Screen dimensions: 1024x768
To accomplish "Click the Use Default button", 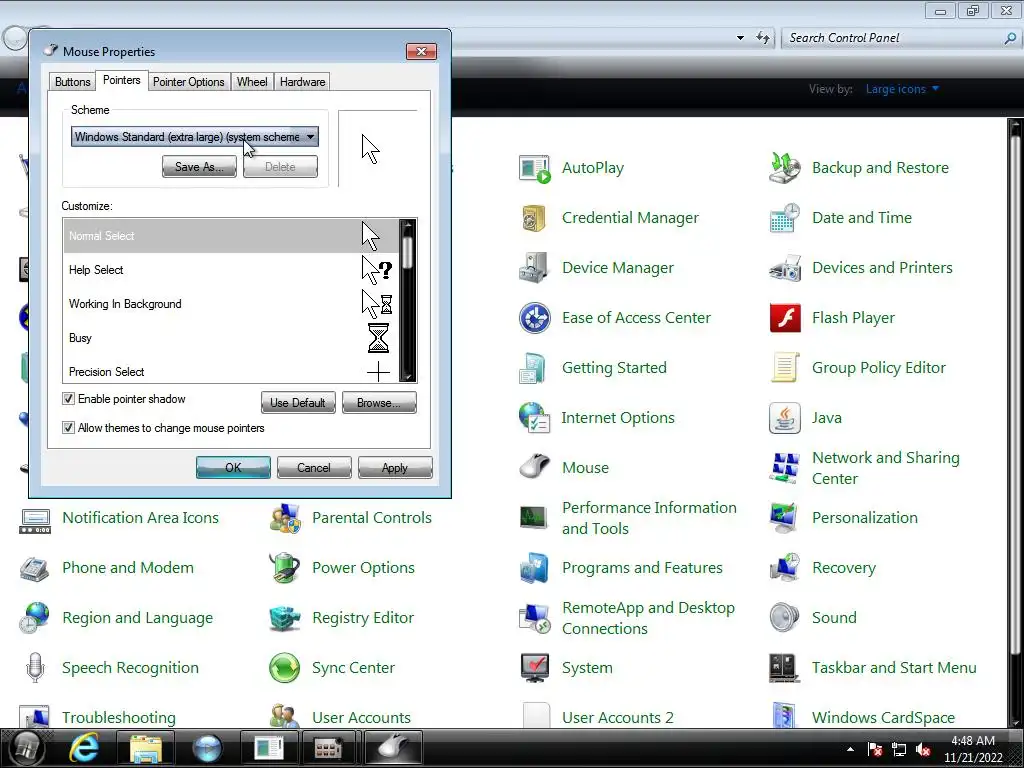I will tap(298, 403).
